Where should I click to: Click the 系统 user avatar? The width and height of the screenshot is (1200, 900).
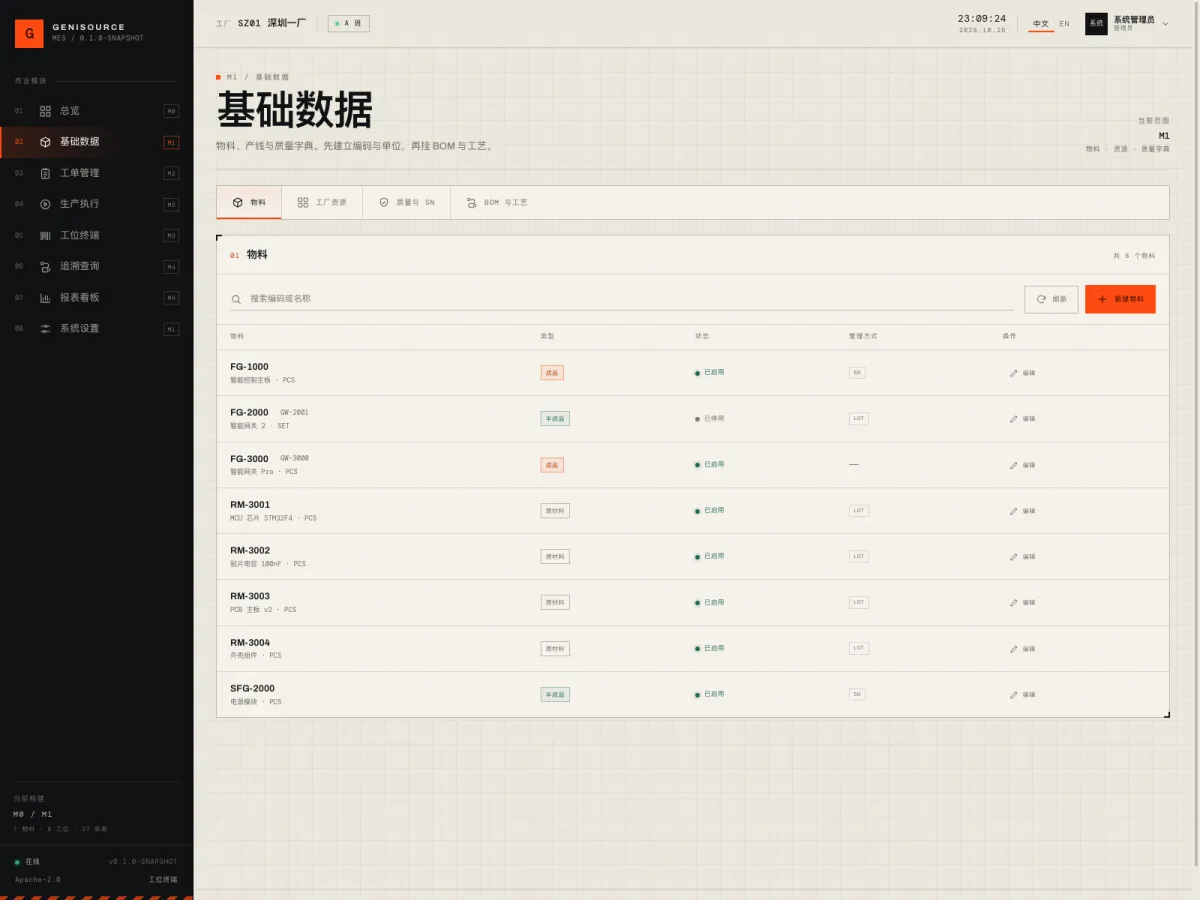1096,23
